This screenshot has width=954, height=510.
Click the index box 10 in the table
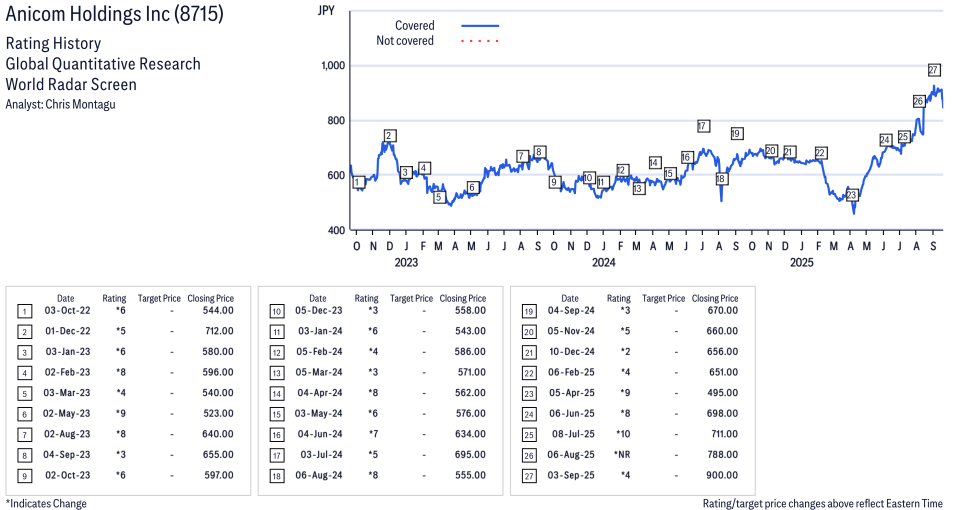click(x=276, y=311)
